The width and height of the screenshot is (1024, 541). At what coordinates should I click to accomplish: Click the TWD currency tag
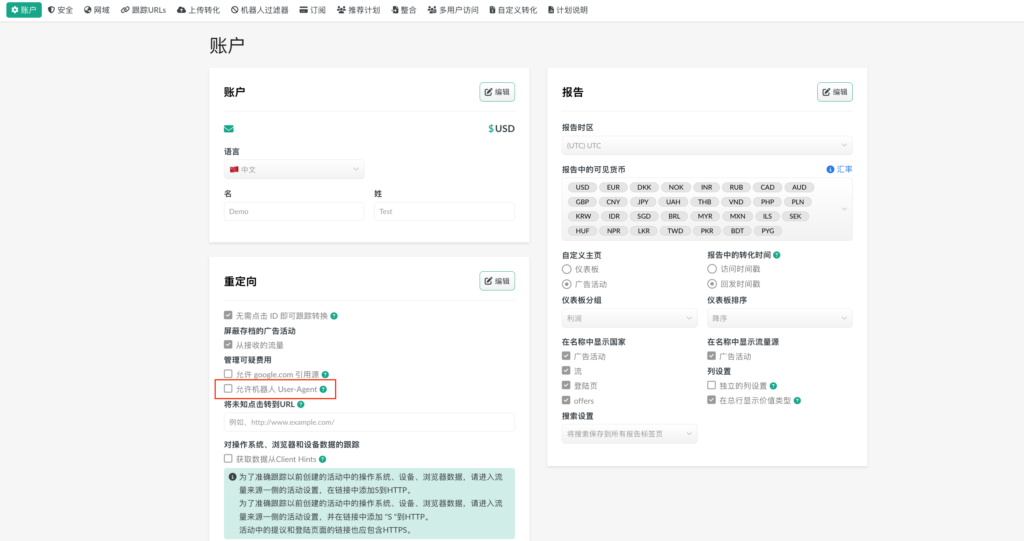[x=675, y=231]
